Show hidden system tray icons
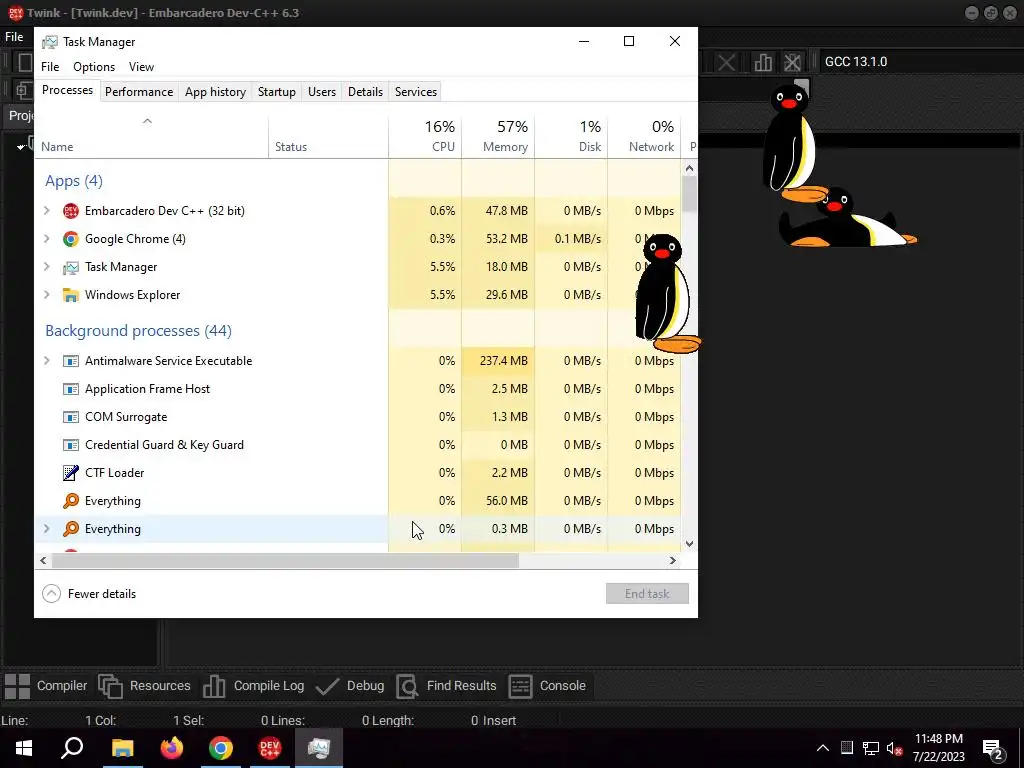This screenshot has height=768, width=1024. 823,748
